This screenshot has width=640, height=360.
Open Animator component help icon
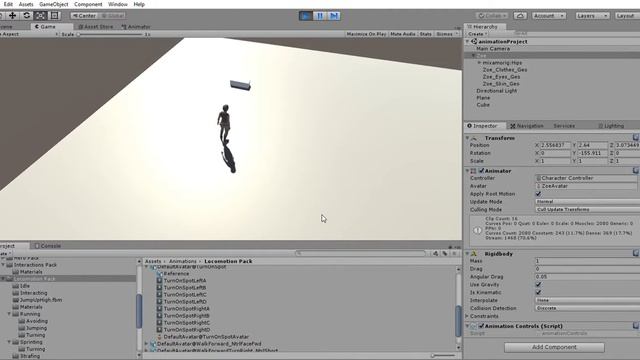pos(636,170)
